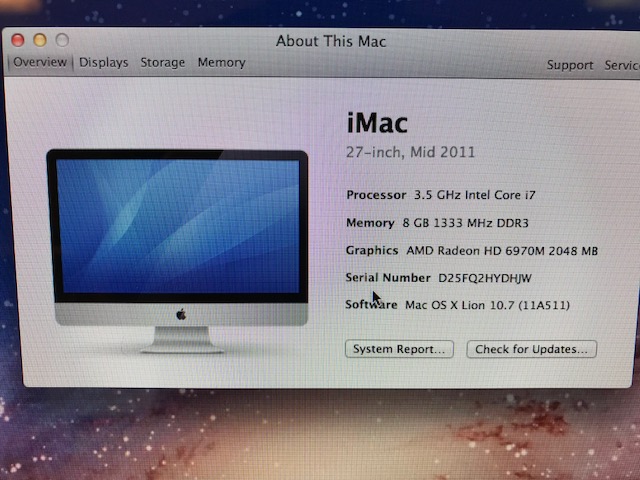Screen dimensions: 640x480
Task: Click the disabled zoom window button
Action: pyautogui.click(x=62, y=40)
